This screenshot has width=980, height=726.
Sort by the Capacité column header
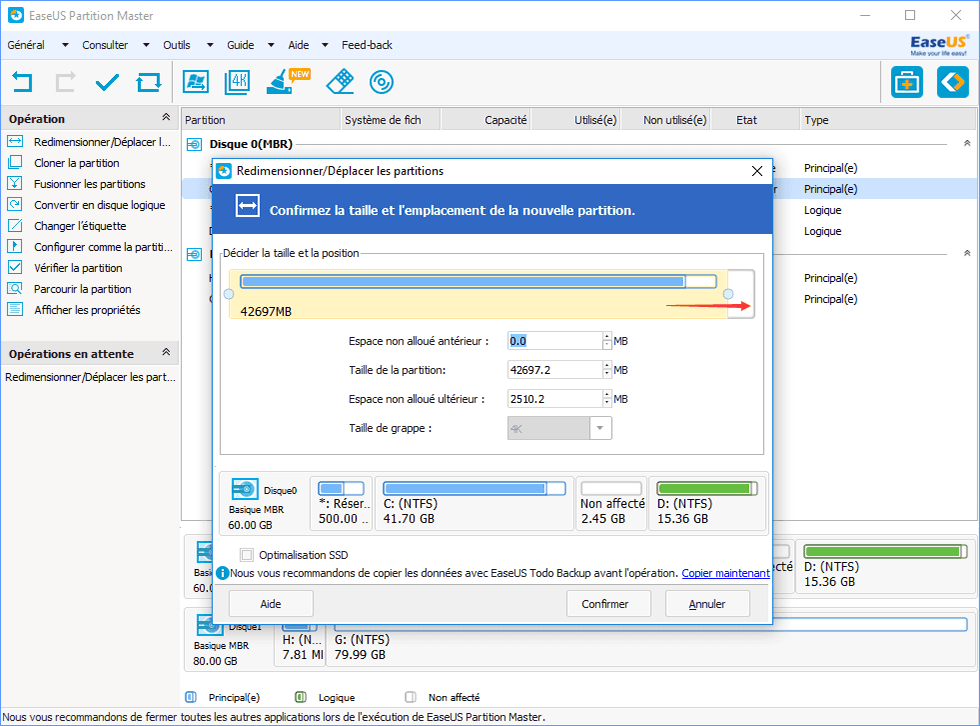pos(486,120)
